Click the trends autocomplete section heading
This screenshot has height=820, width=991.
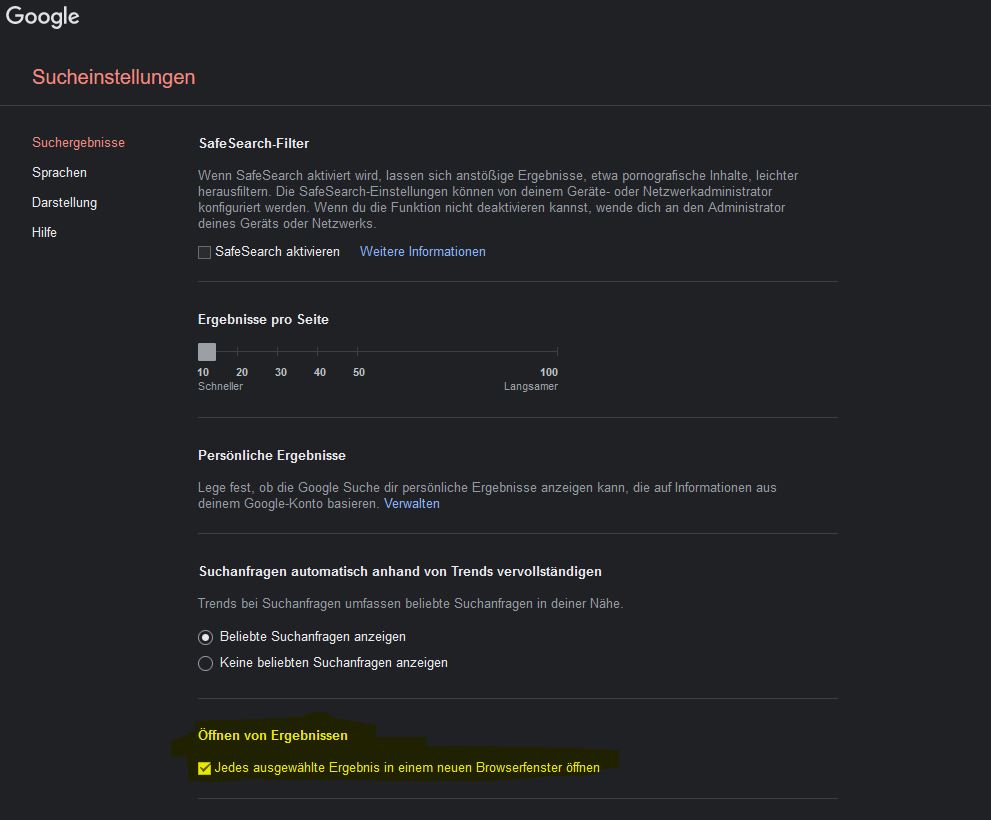click(400, 572)
